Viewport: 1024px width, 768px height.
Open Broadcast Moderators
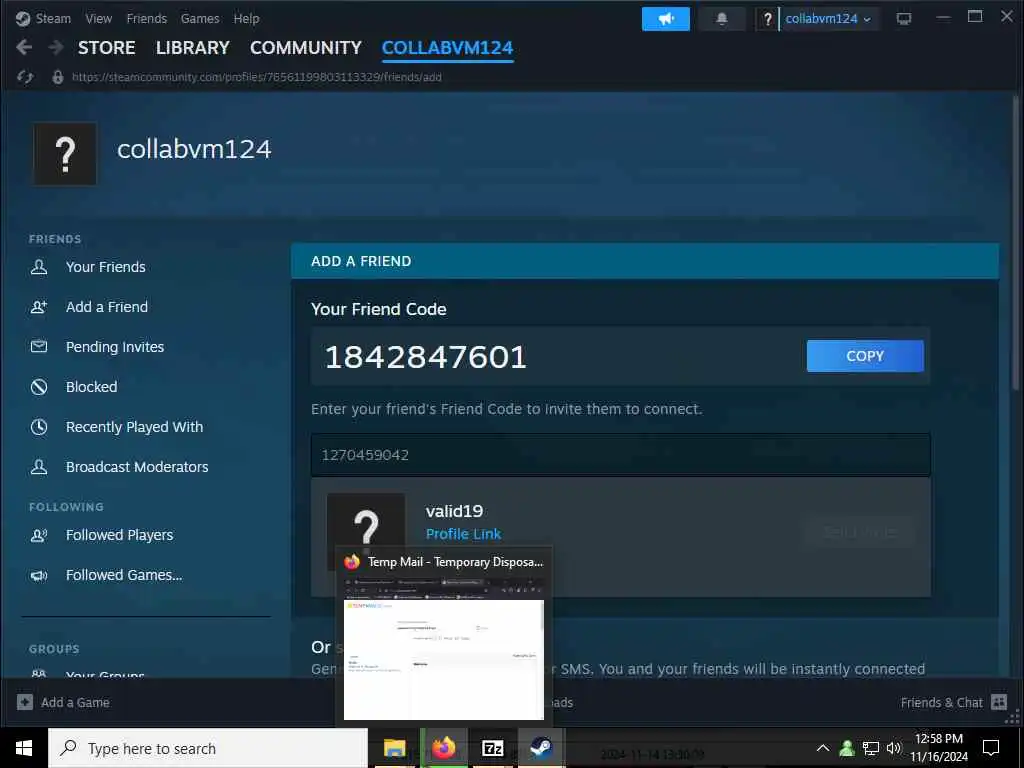click(x=137, y=467)
